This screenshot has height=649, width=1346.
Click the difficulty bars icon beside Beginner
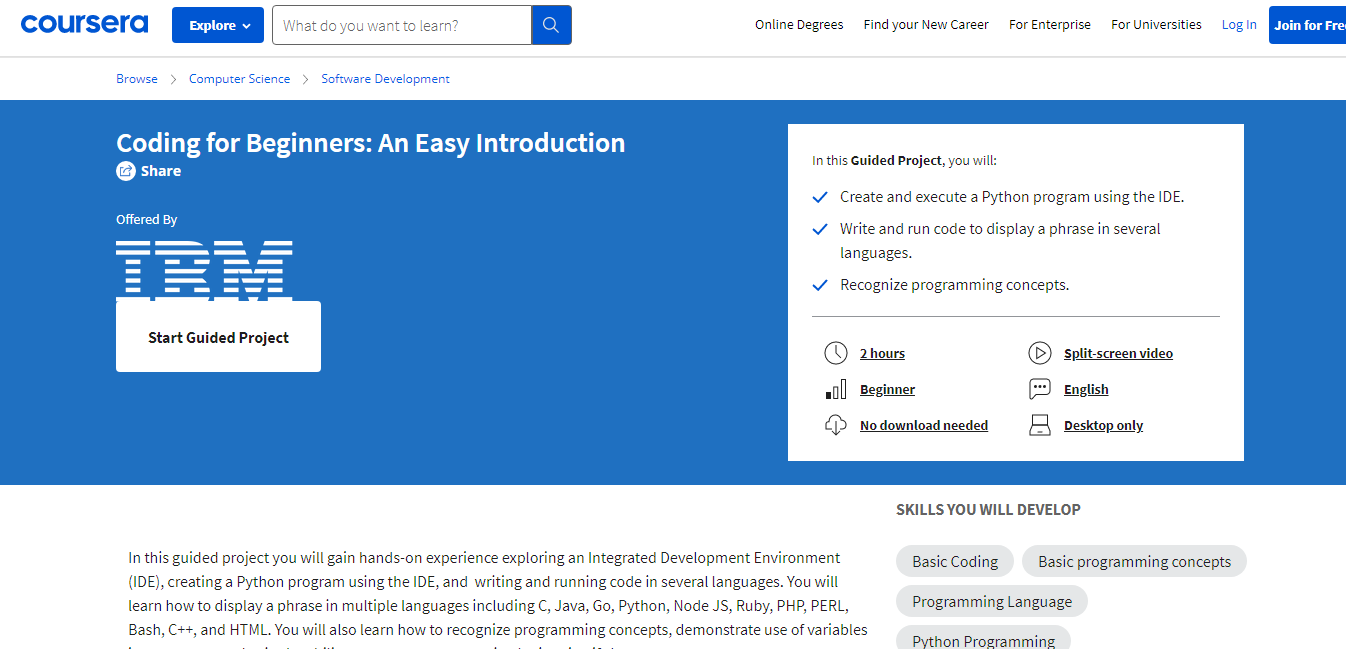836,389
